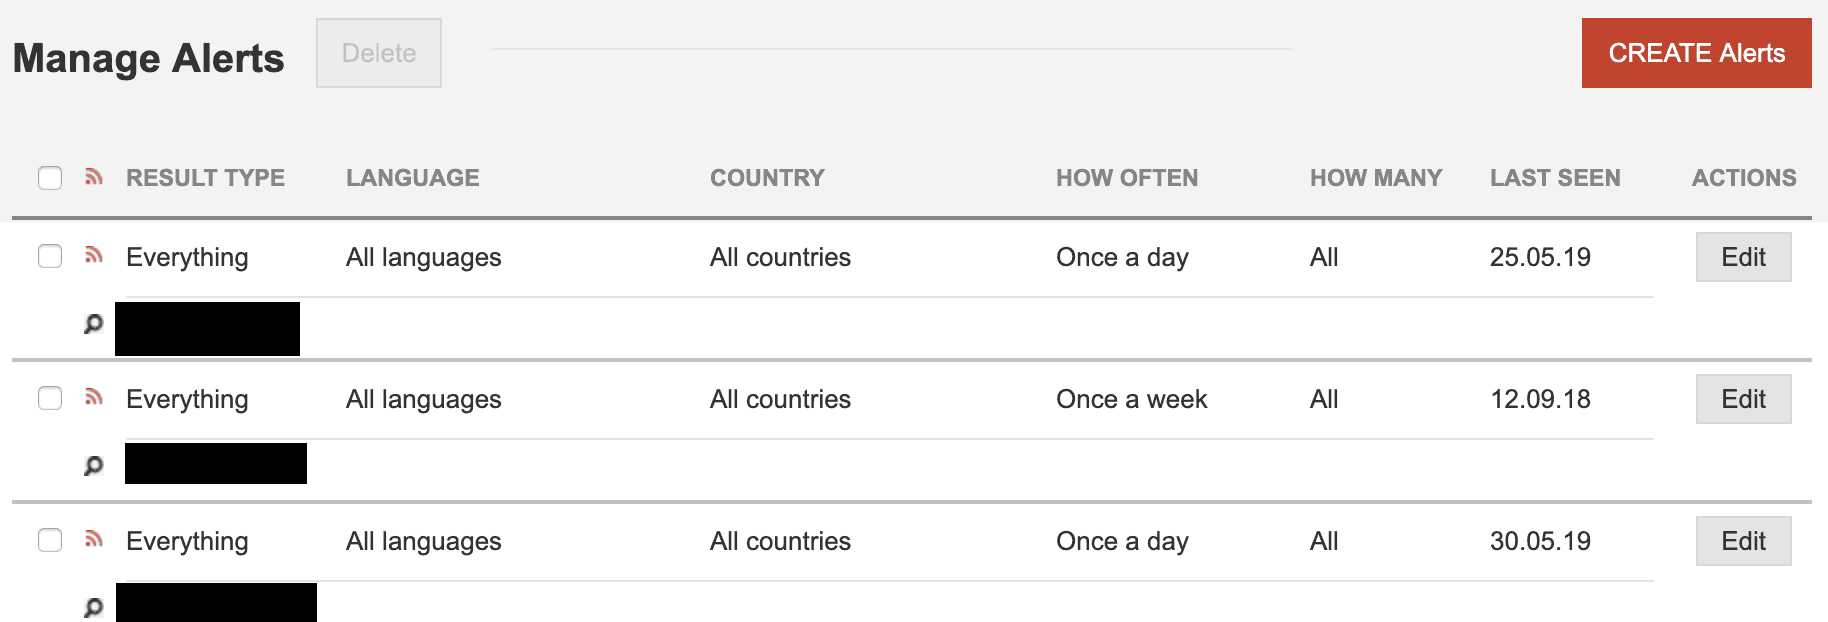Click the HOW OFTEN column header
Screen dimensions: 1828x622
click(1127, 178)
